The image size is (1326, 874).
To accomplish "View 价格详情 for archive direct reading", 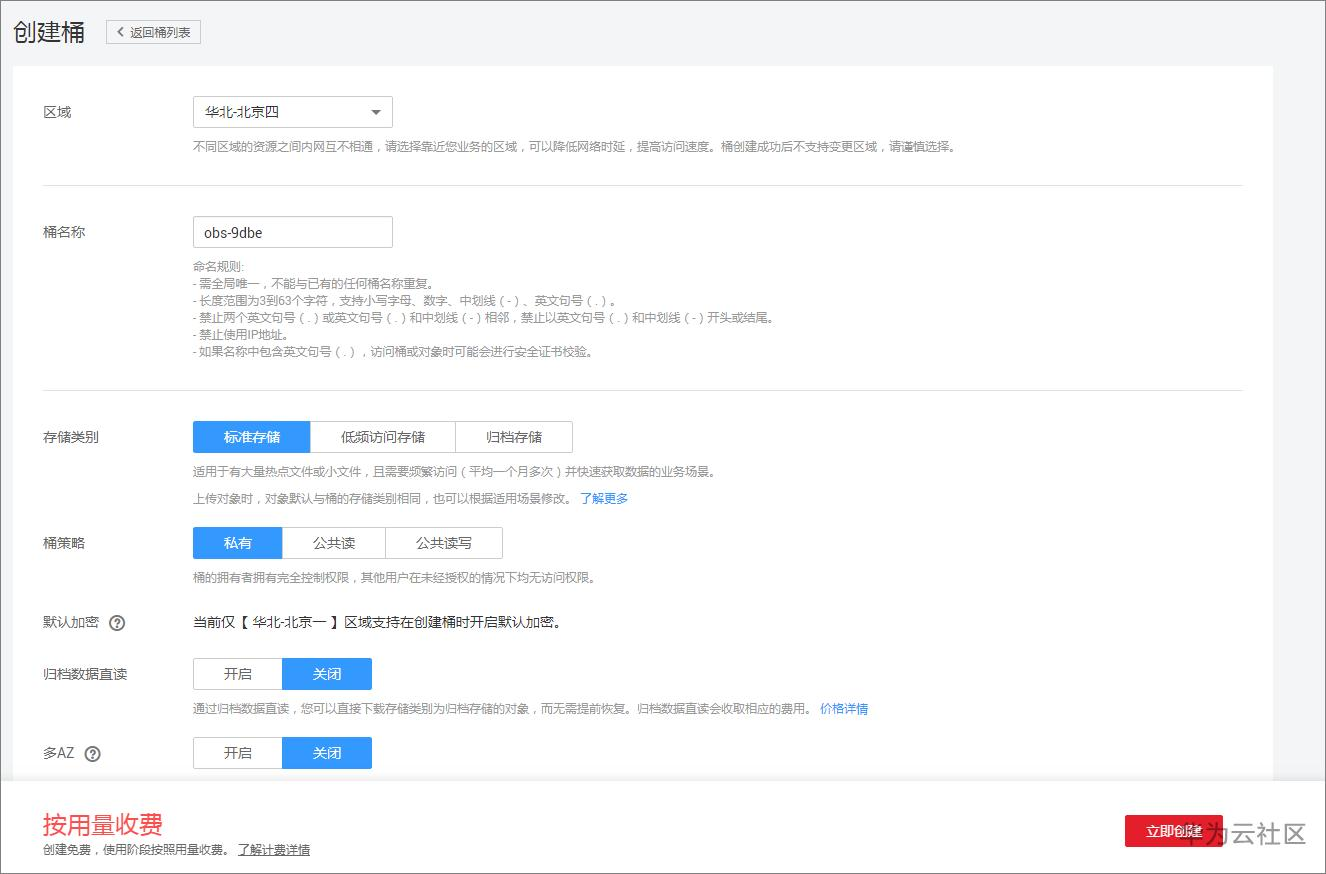I will 843,708.
